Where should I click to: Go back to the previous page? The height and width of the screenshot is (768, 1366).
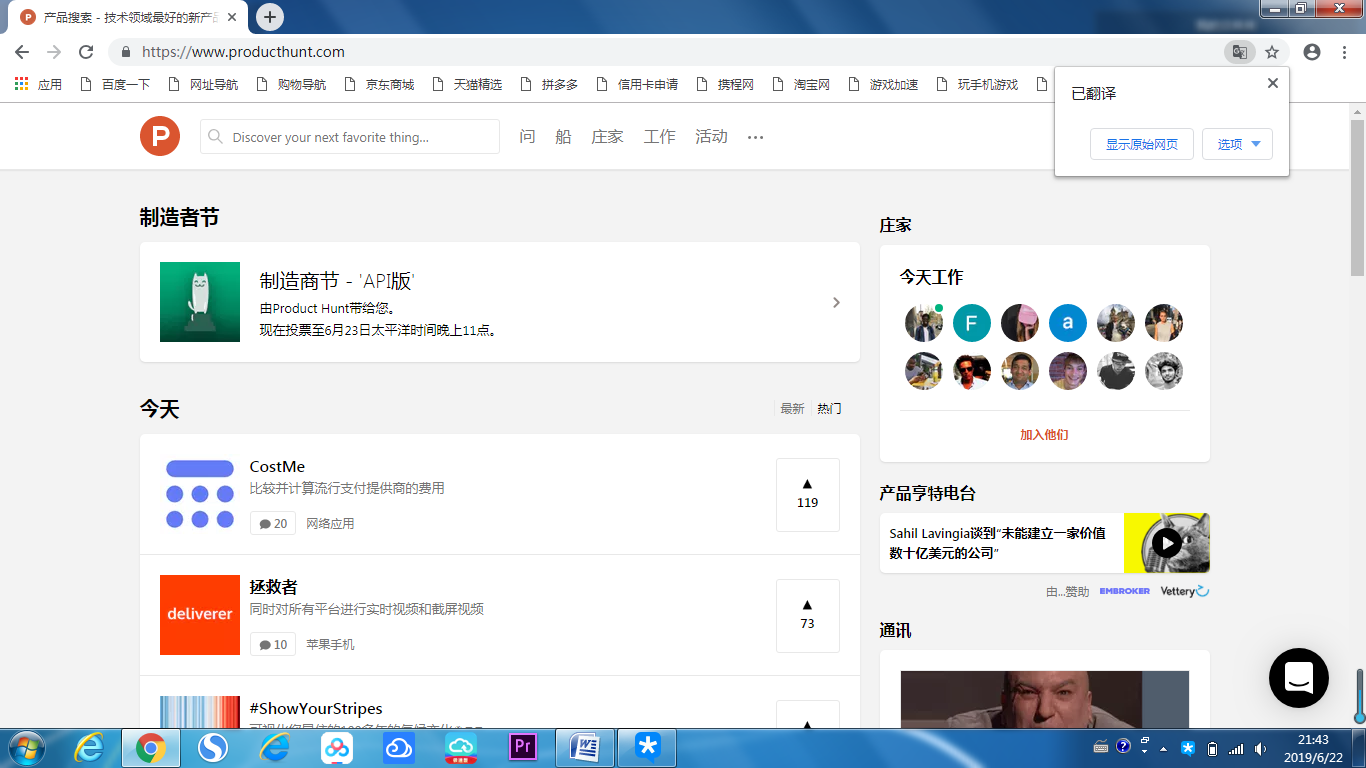[x=22, y=52]
